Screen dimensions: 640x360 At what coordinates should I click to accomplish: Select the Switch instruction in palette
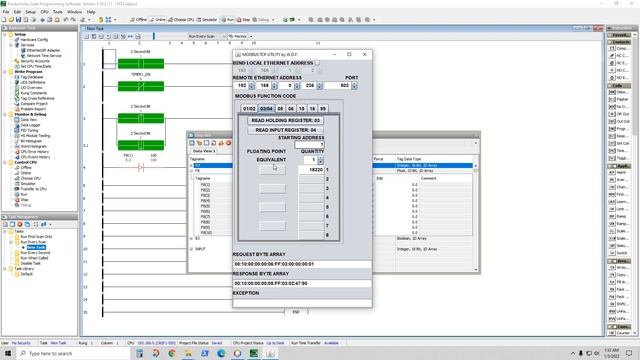pos(619,253)
